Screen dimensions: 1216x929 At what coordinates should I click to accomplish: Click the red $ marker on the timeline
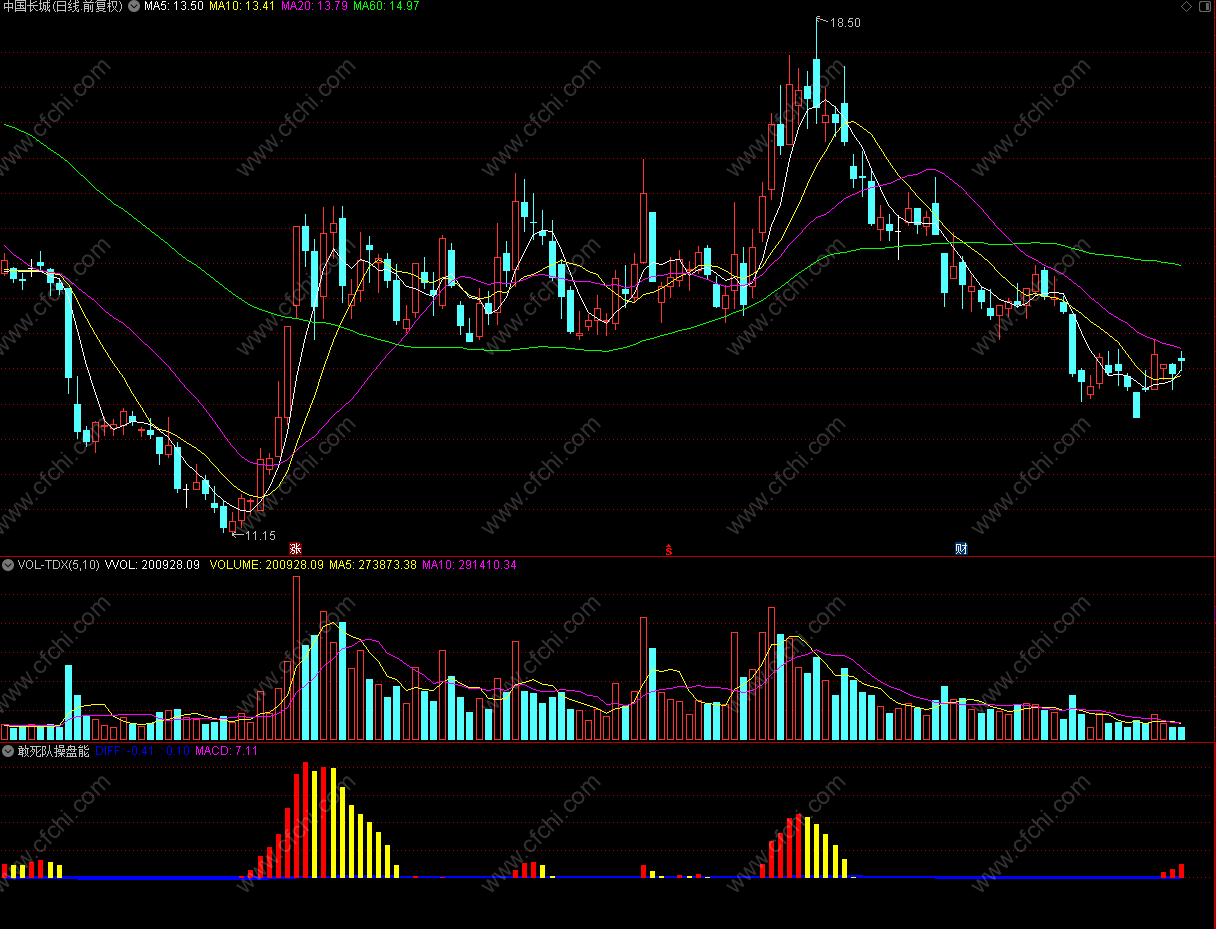click(x=669, y=548)
